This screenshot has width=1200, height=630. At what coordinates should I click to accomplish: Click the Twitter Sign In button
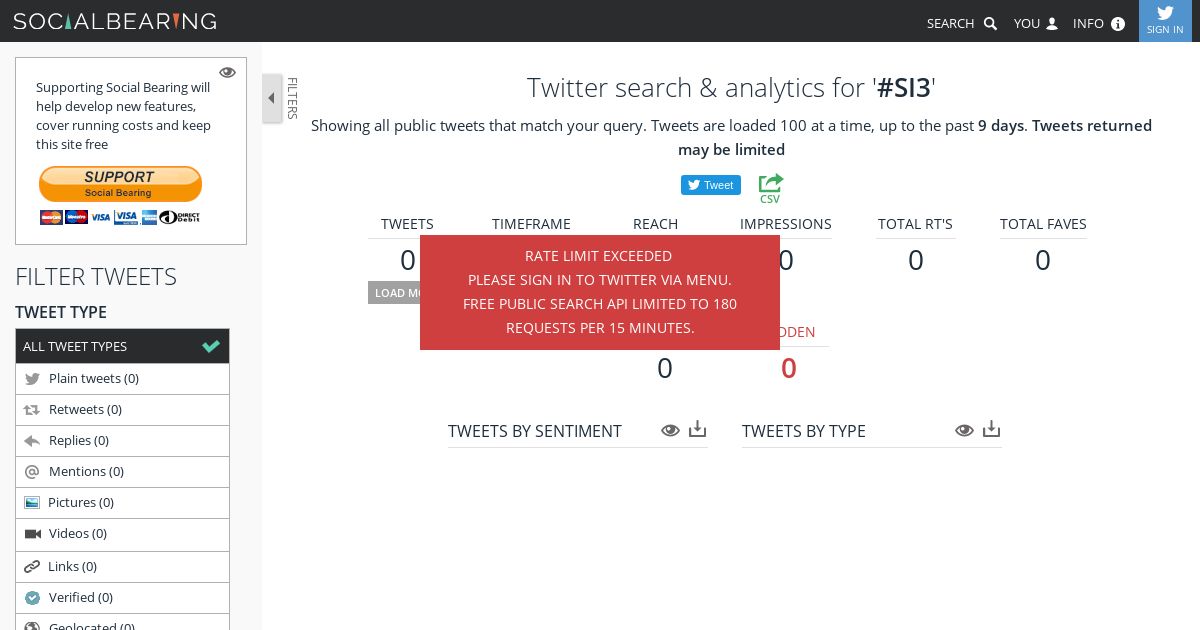click(x=1165, y=20)
